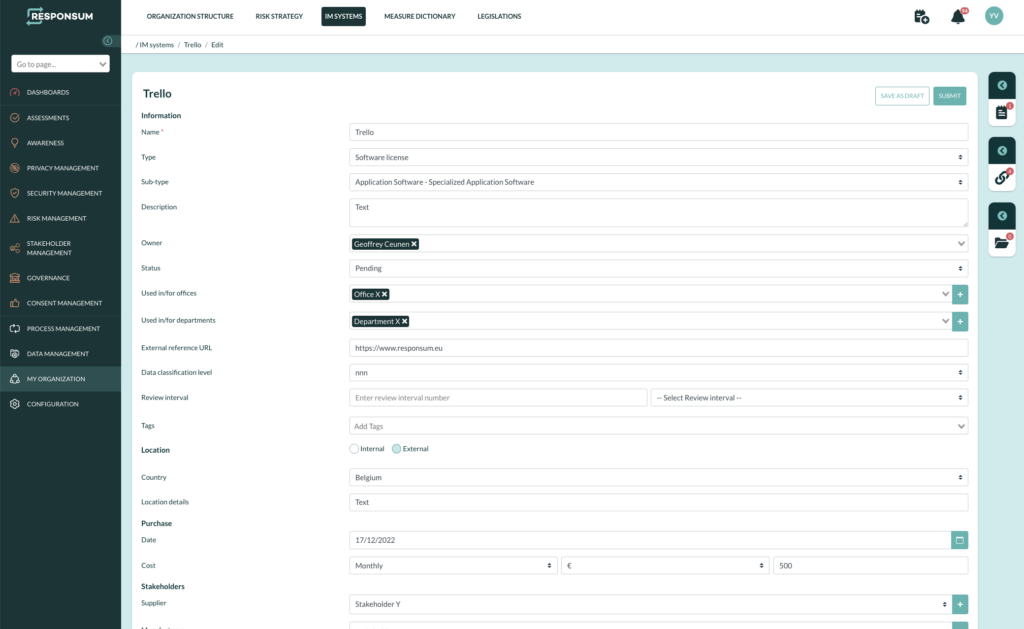The height and width of the screenshot is (629, 1024).
Task: Go to Assessments in the sidebar
Action: click(60, 118)
